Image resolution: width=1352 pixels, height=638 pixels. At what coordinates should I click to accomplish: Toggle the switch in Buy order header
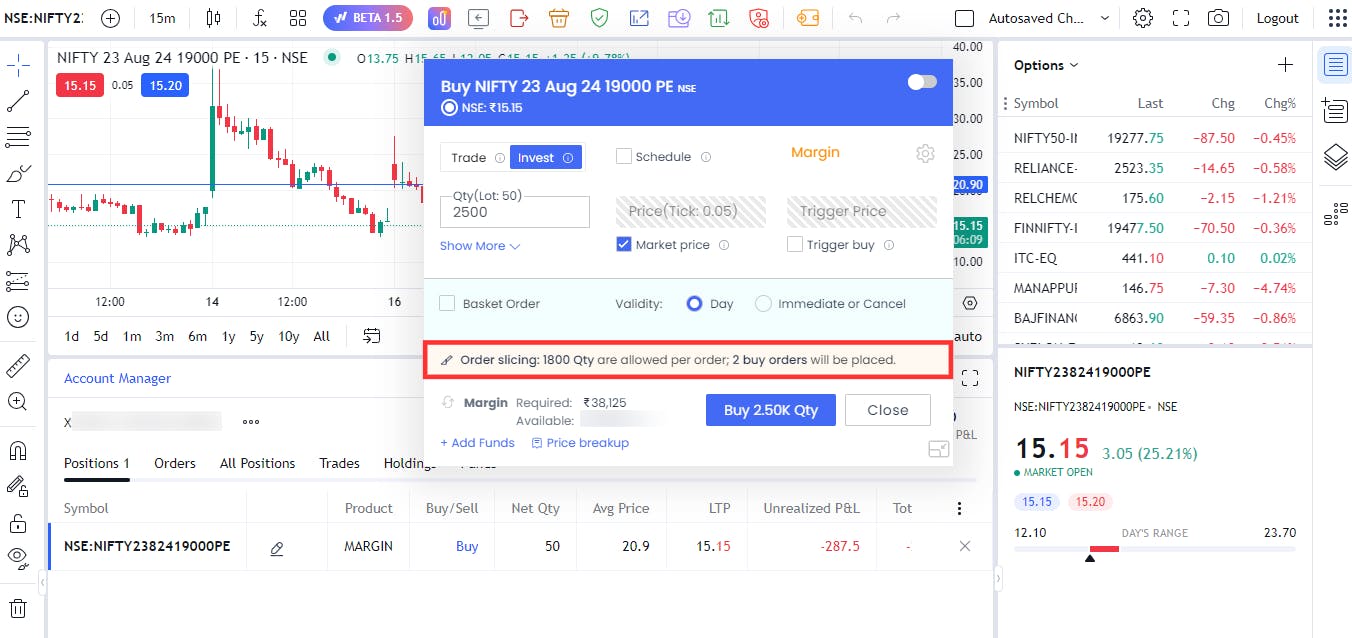(x=922, y=82)
